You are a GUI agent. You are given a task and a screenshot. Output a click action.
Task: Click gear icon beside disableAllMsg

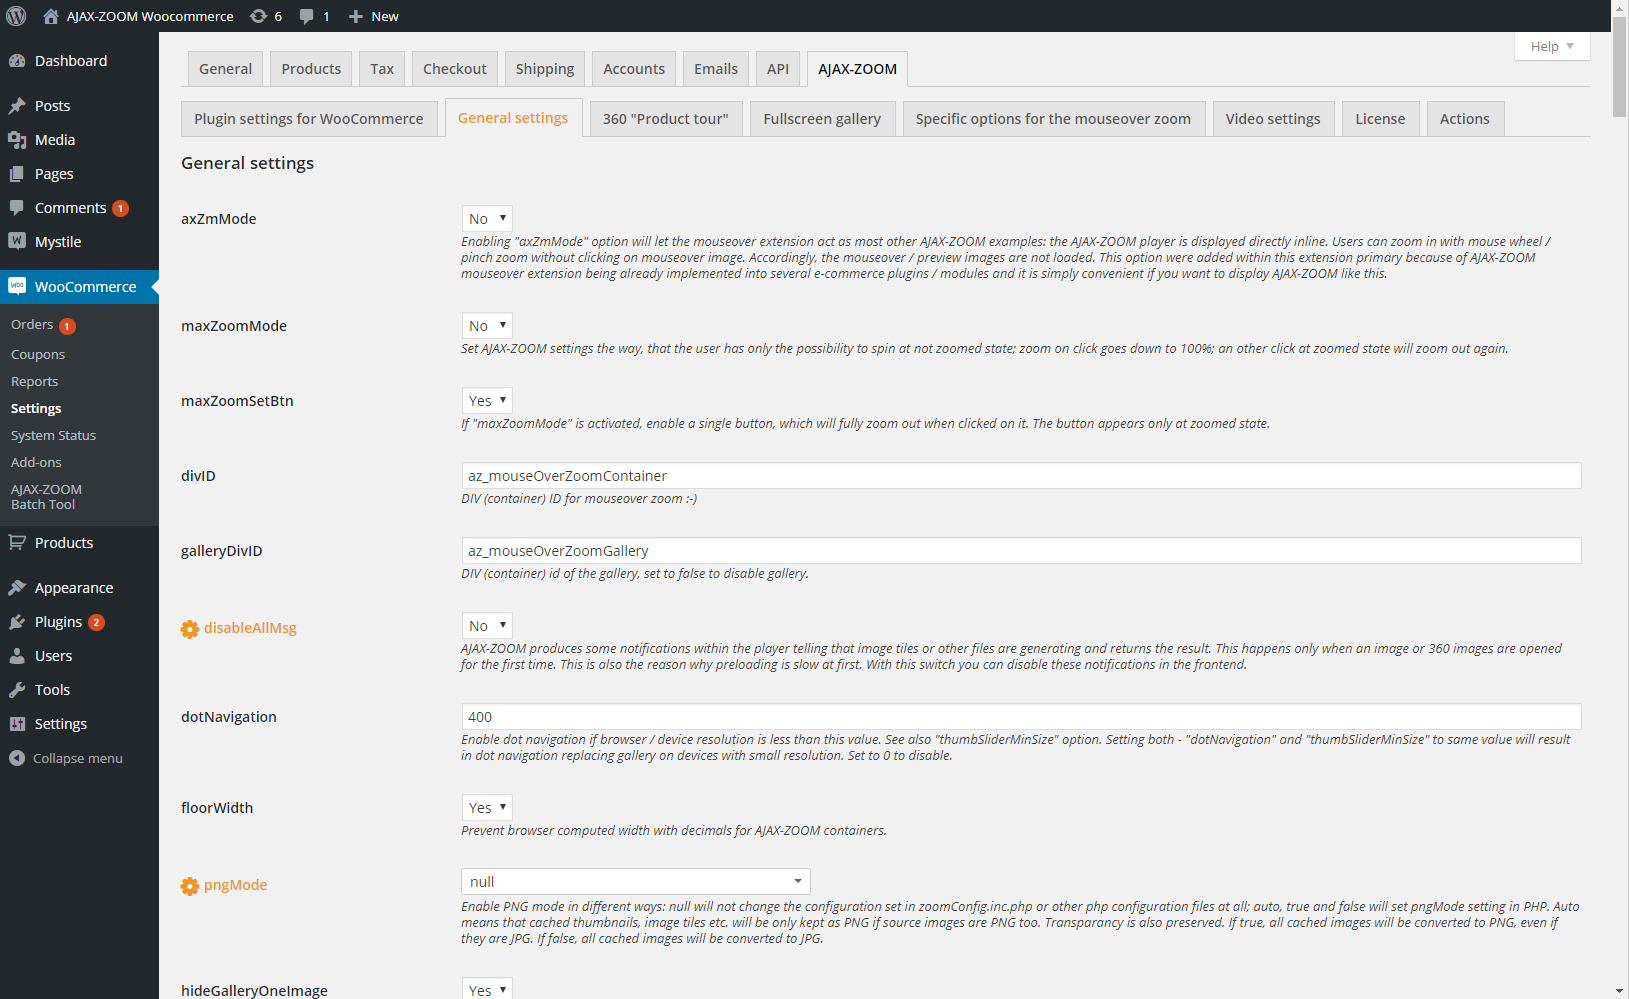point(190,629)
